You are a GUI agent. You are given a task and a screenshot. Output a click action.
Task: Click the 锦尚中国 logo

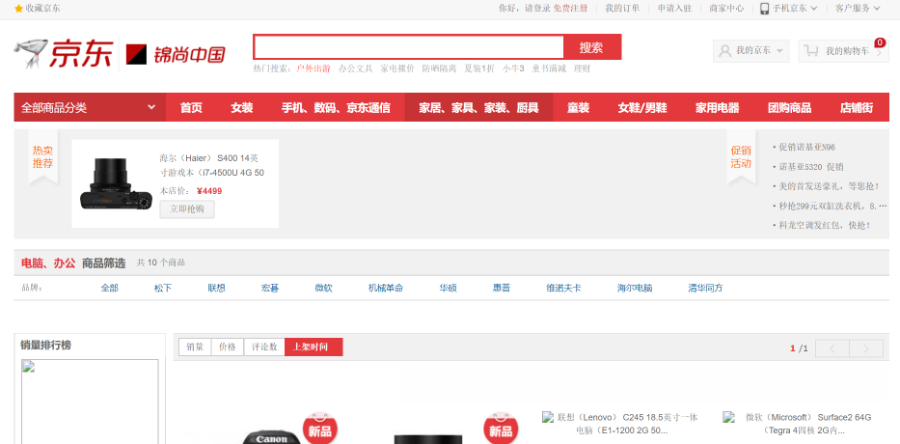176,54
